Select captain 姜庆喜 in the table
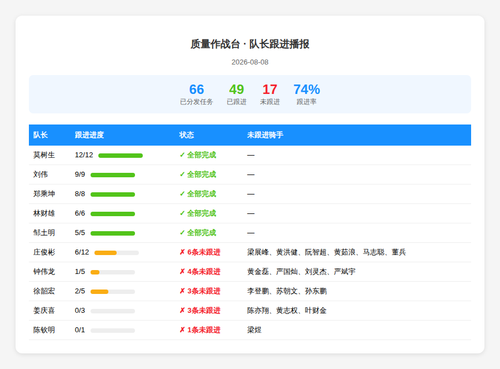The height and width of the screenshot is (369, 500). pos(44,310)
